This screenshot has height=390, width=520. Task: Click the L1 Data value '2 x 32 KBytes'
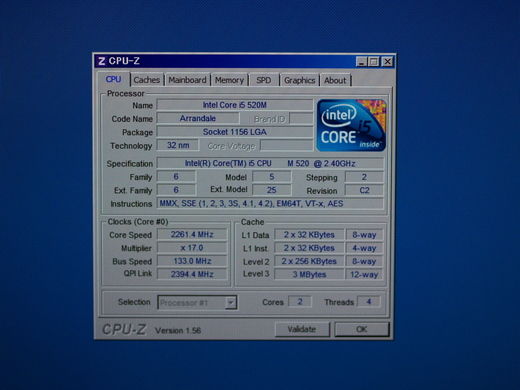(309, 235)
